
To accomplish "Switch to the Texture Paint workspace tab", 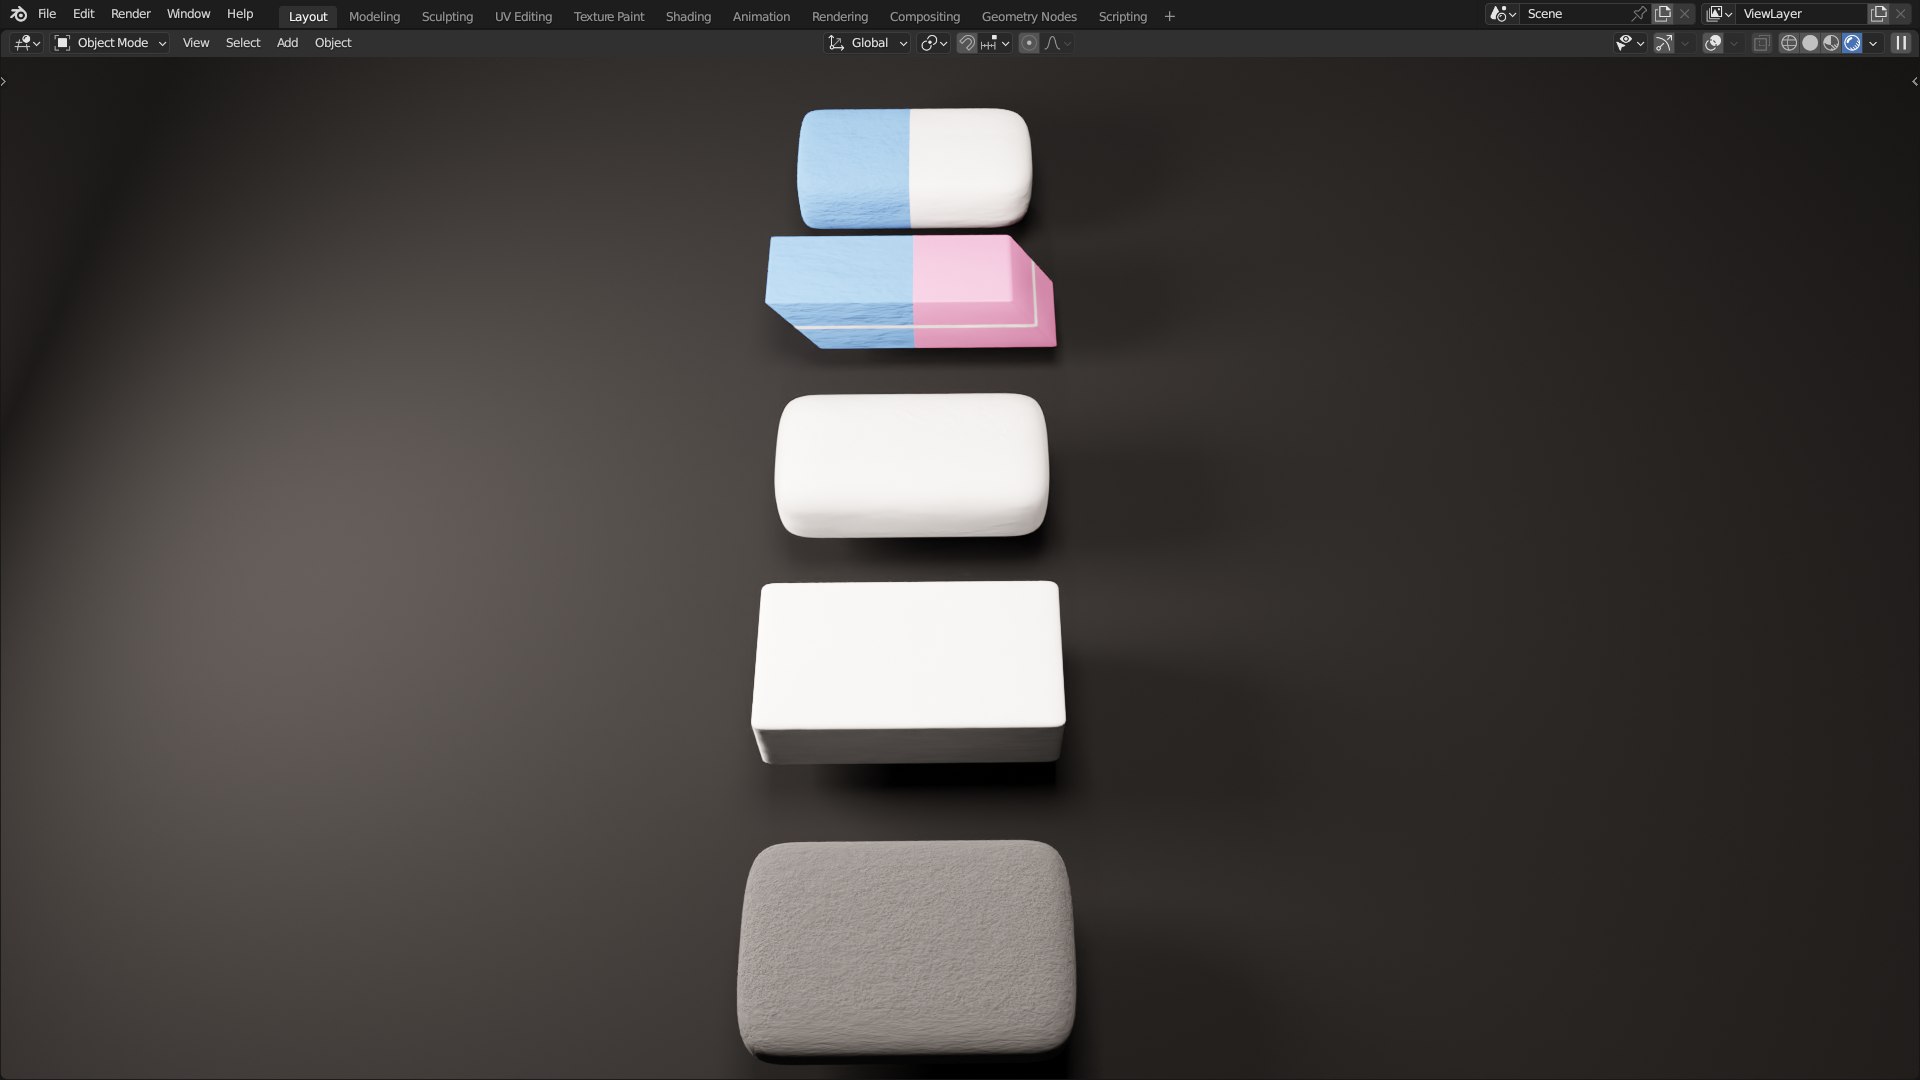I will tap(609, 16).
